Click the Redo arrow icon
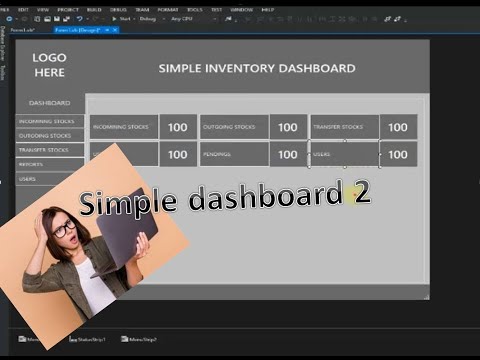This screenshot has height=360, width=480. (x=95, y=19)
